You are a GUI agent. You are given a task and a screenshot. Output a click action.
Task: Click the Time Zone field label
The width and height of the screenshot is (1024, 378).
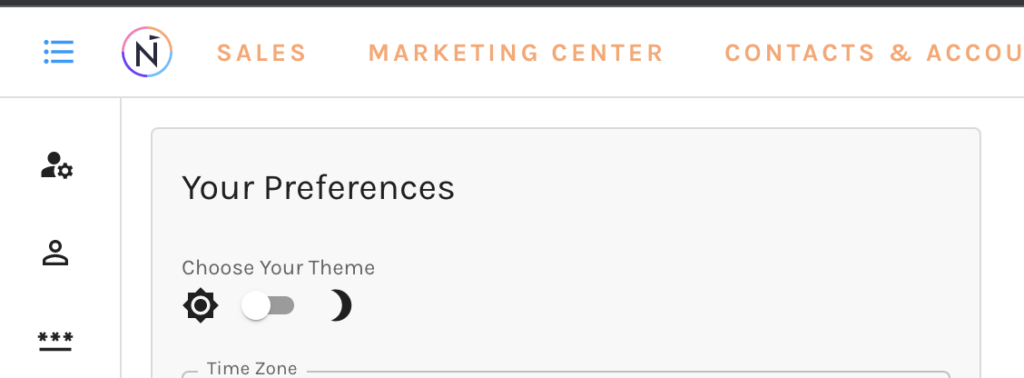pos(252,368)
